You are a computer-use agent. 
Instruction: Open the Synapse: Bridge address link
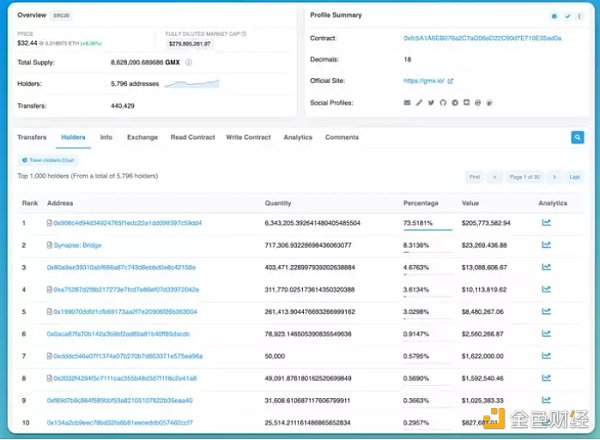coord(80,243)
